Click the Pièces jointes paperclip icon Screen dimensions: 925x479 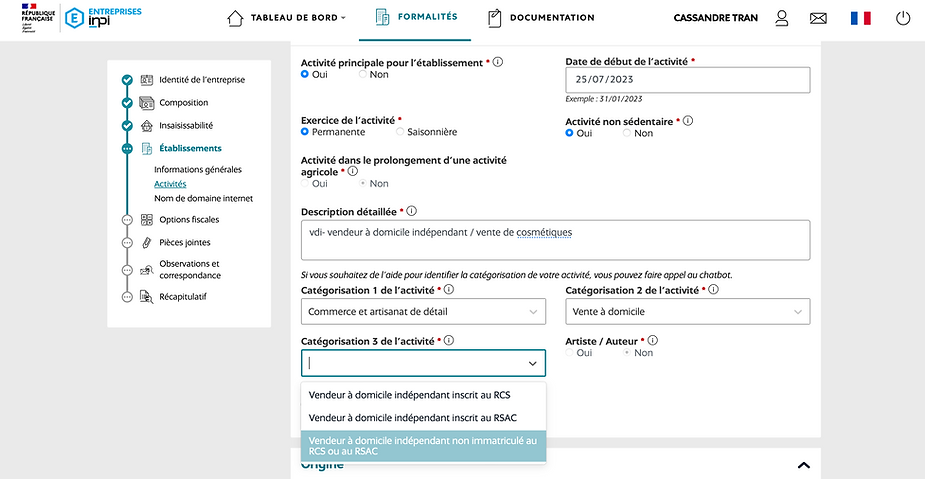(147, 243)
